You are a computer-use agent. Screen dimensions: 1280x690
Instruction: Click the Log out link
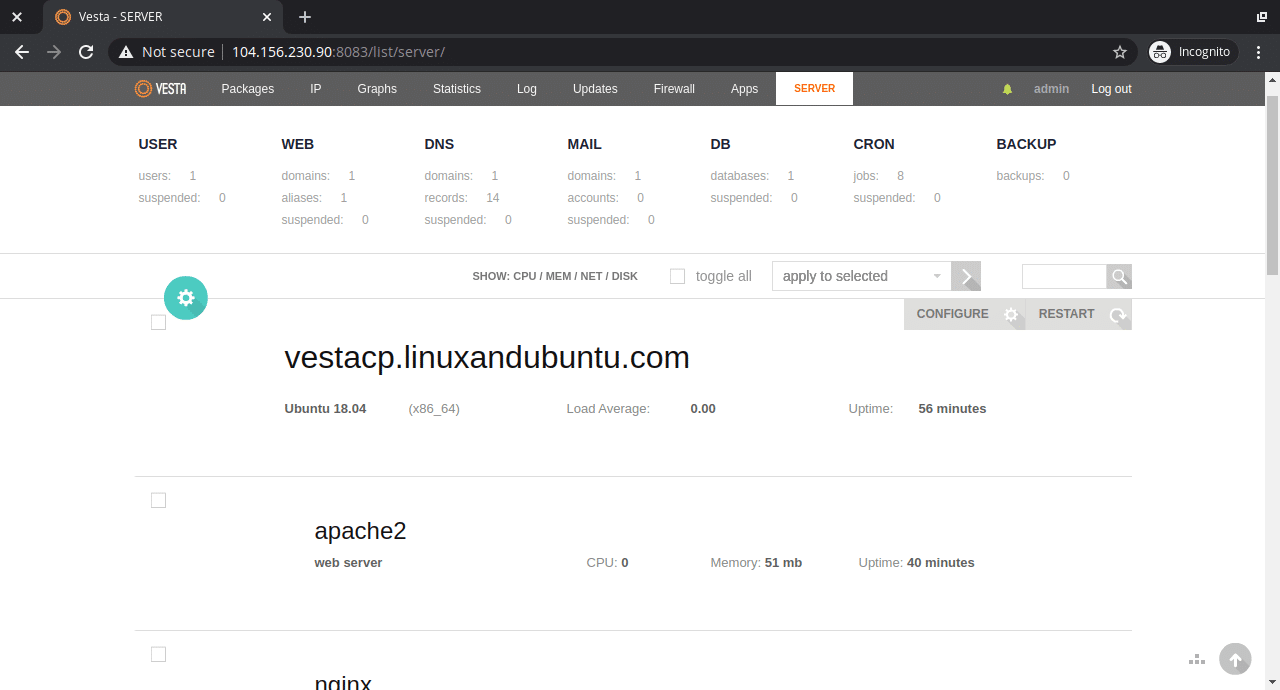coord(1110,88)
